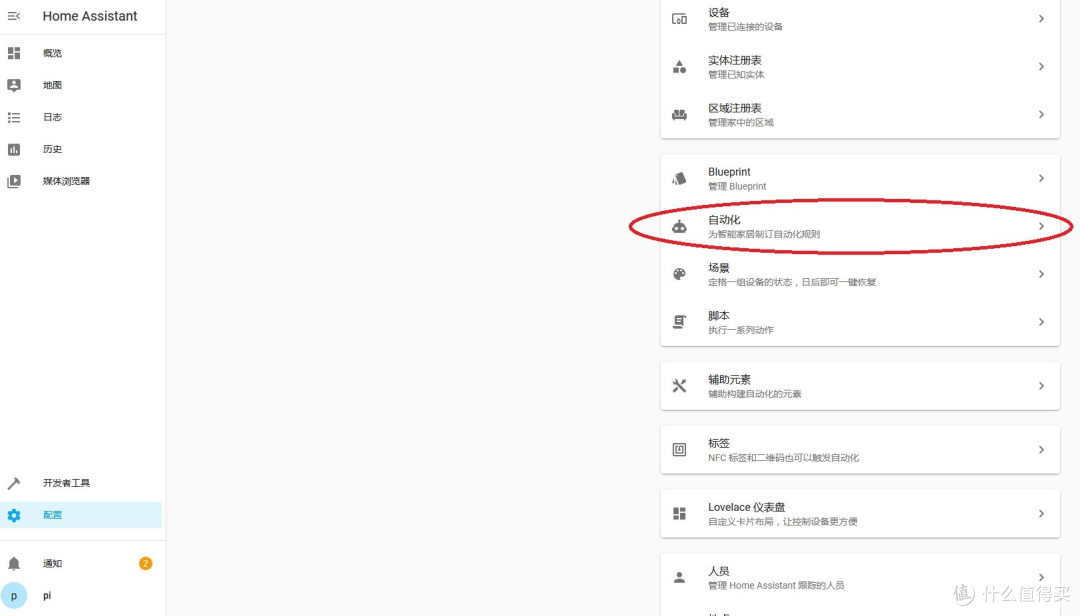Open the Lovelace 仪表盘 settings
This screenshot has height=616, width=1080.
pyautogui.click(x=860, y=513)
